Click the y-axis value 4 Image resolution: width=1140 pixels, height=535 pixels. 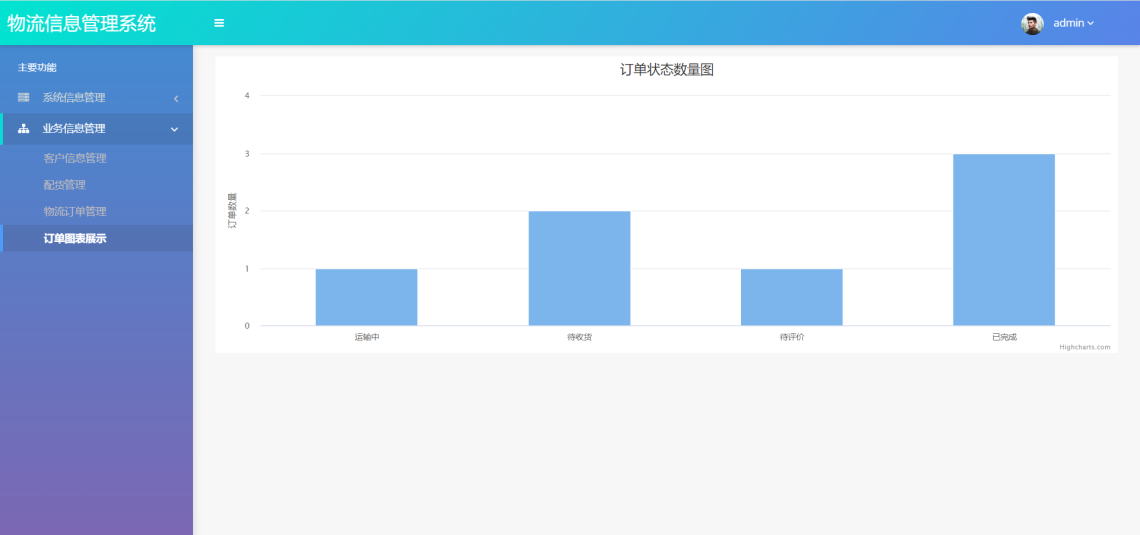(x=247, y=95)
